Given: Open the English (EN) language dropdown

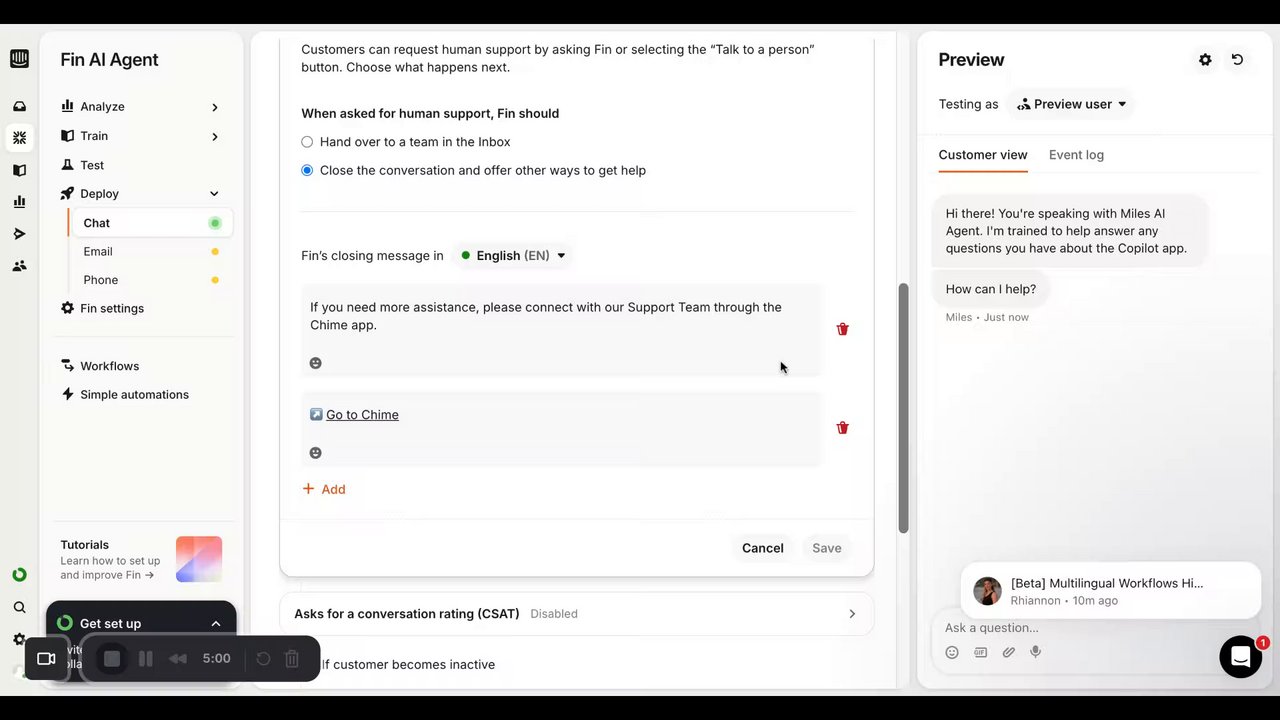Looking at the screenshot, I should pyautogui.click(x=513, y=255).
